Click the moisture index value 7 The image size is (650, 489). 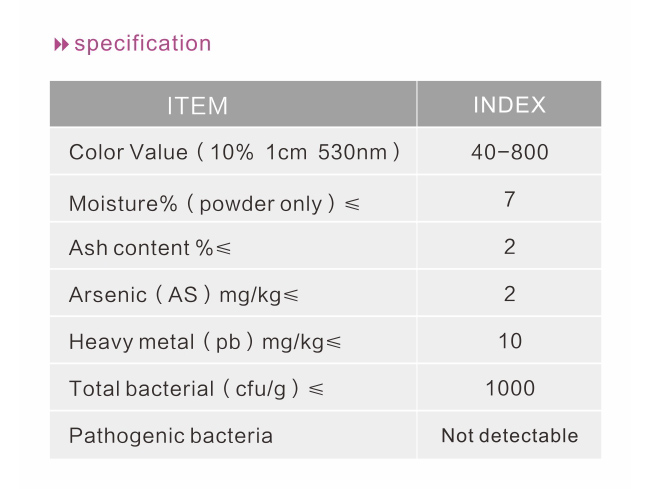pos(509,199)
